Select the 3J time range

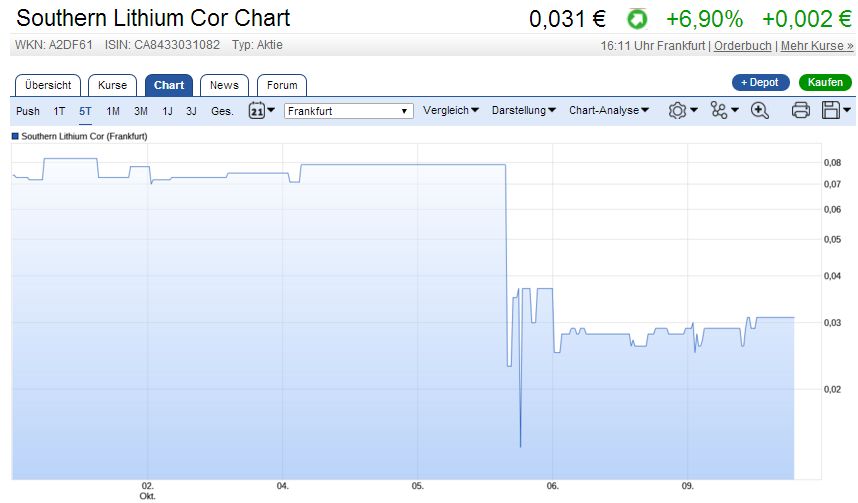tap(191, 111)
